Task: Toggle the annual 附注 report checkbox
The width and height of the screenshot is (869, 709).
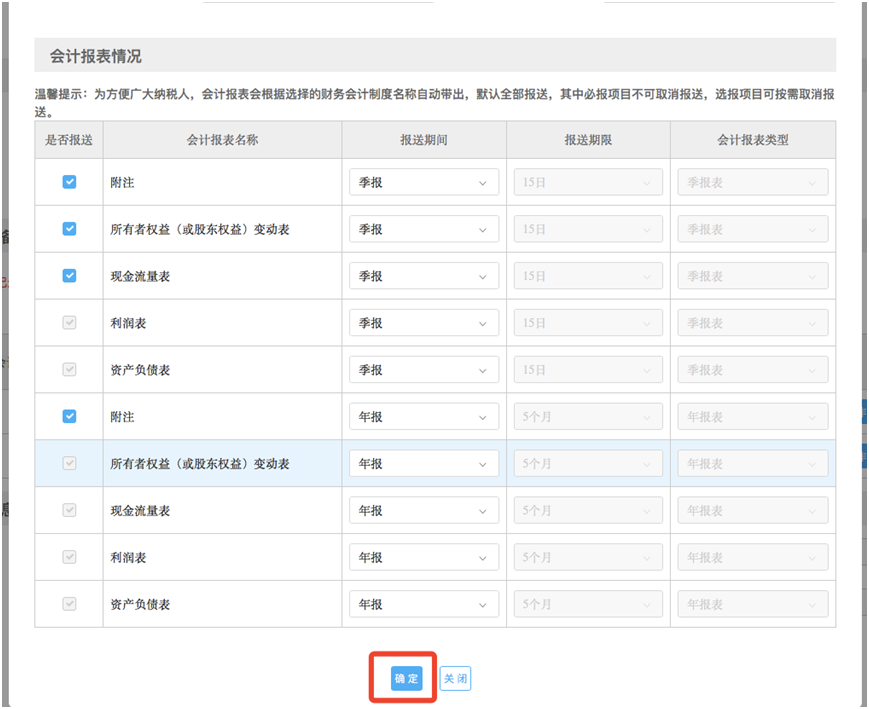Action: [x=69, y=416]
